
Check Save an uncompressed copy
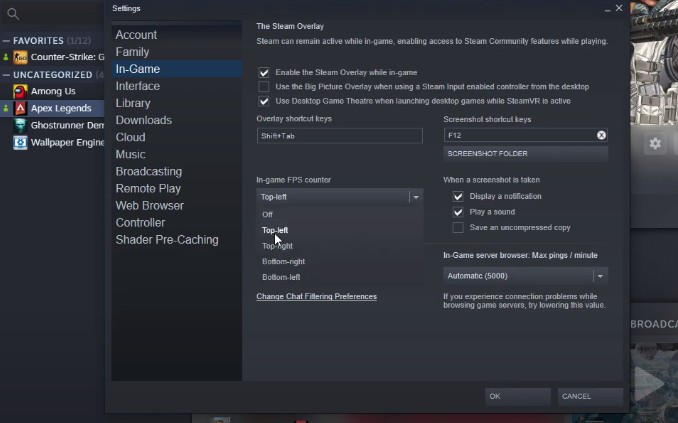[458, 228]
